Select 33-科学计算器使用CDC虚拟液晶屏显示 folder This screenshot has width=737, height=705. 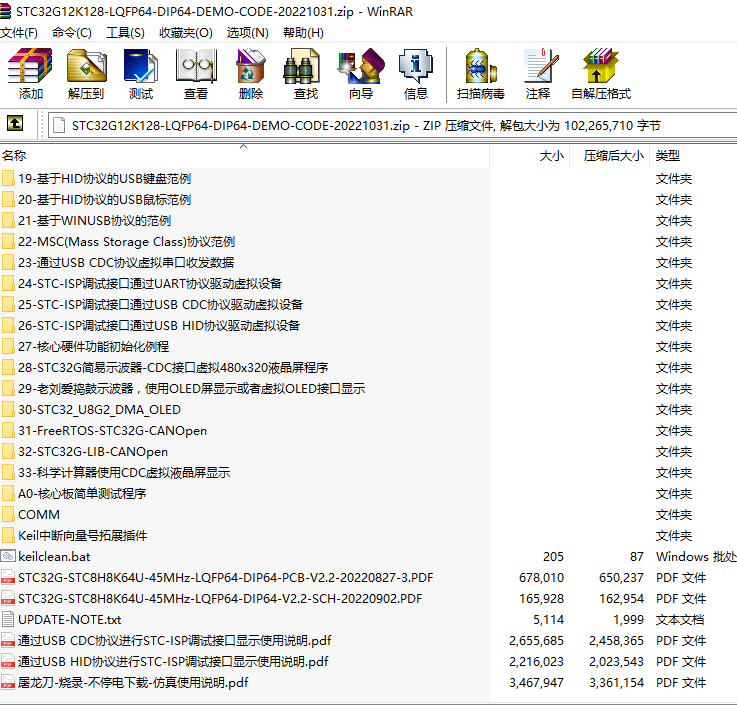[124, 473]
